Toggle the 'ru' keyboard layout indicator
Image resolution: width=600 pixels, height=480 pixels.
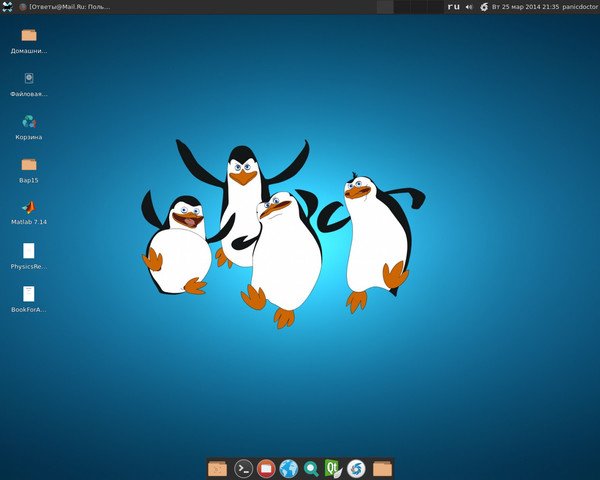pos(453,6)
